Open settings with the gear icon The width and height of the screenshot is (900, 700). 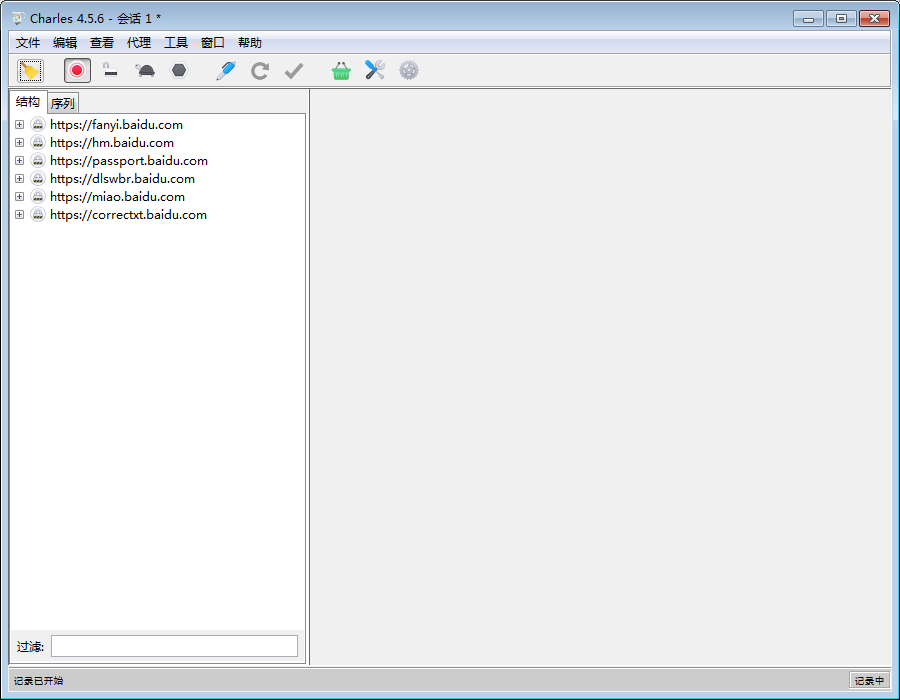(x=409, y=71)
